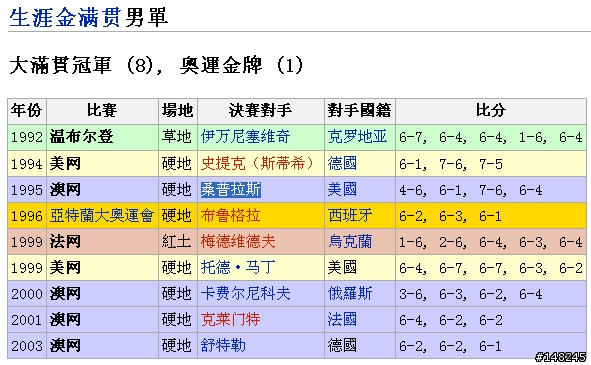Click the score 3-6, 6-3, 6-2, 6-4

tap(470, 294)
